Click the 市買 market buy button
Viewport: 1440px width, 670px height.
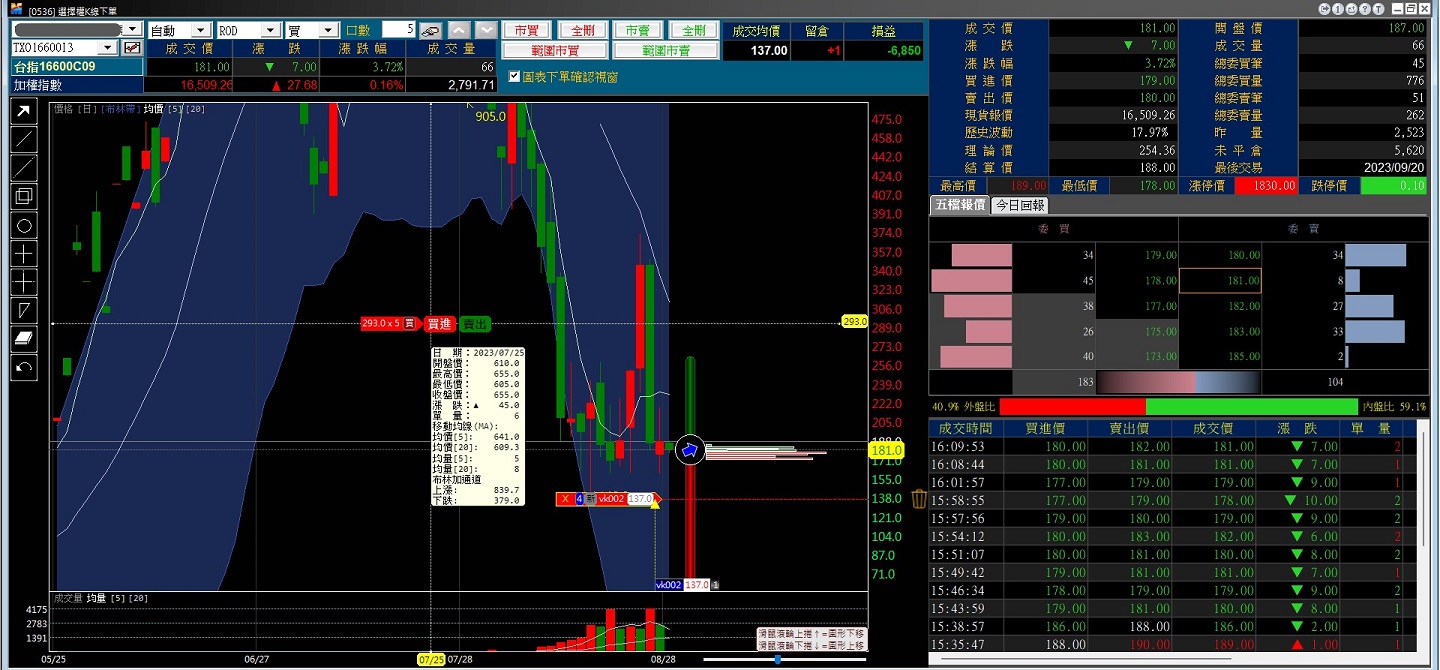(x=526, y=31)
